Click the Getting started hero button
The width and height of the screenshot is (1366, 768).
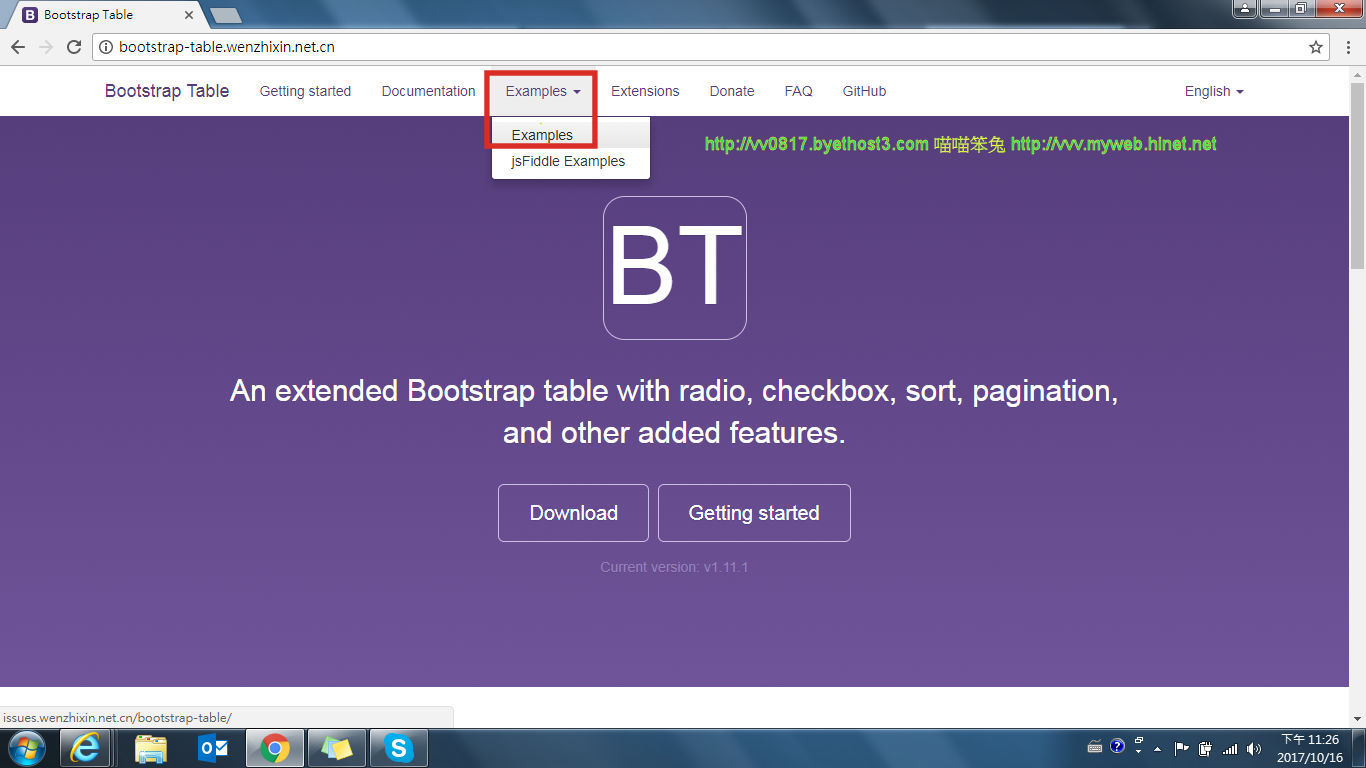pyautogui.click(x=754, y=513)
